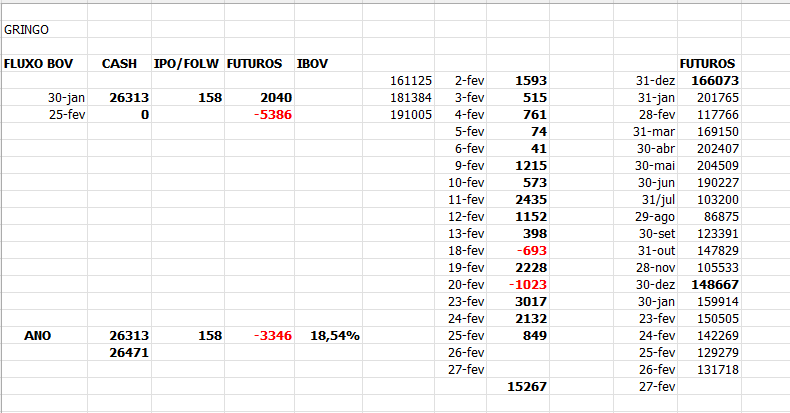This screenshot has width=790, height=413.
Task: Click the red -693 cell
Action: (x=518, y=251)
